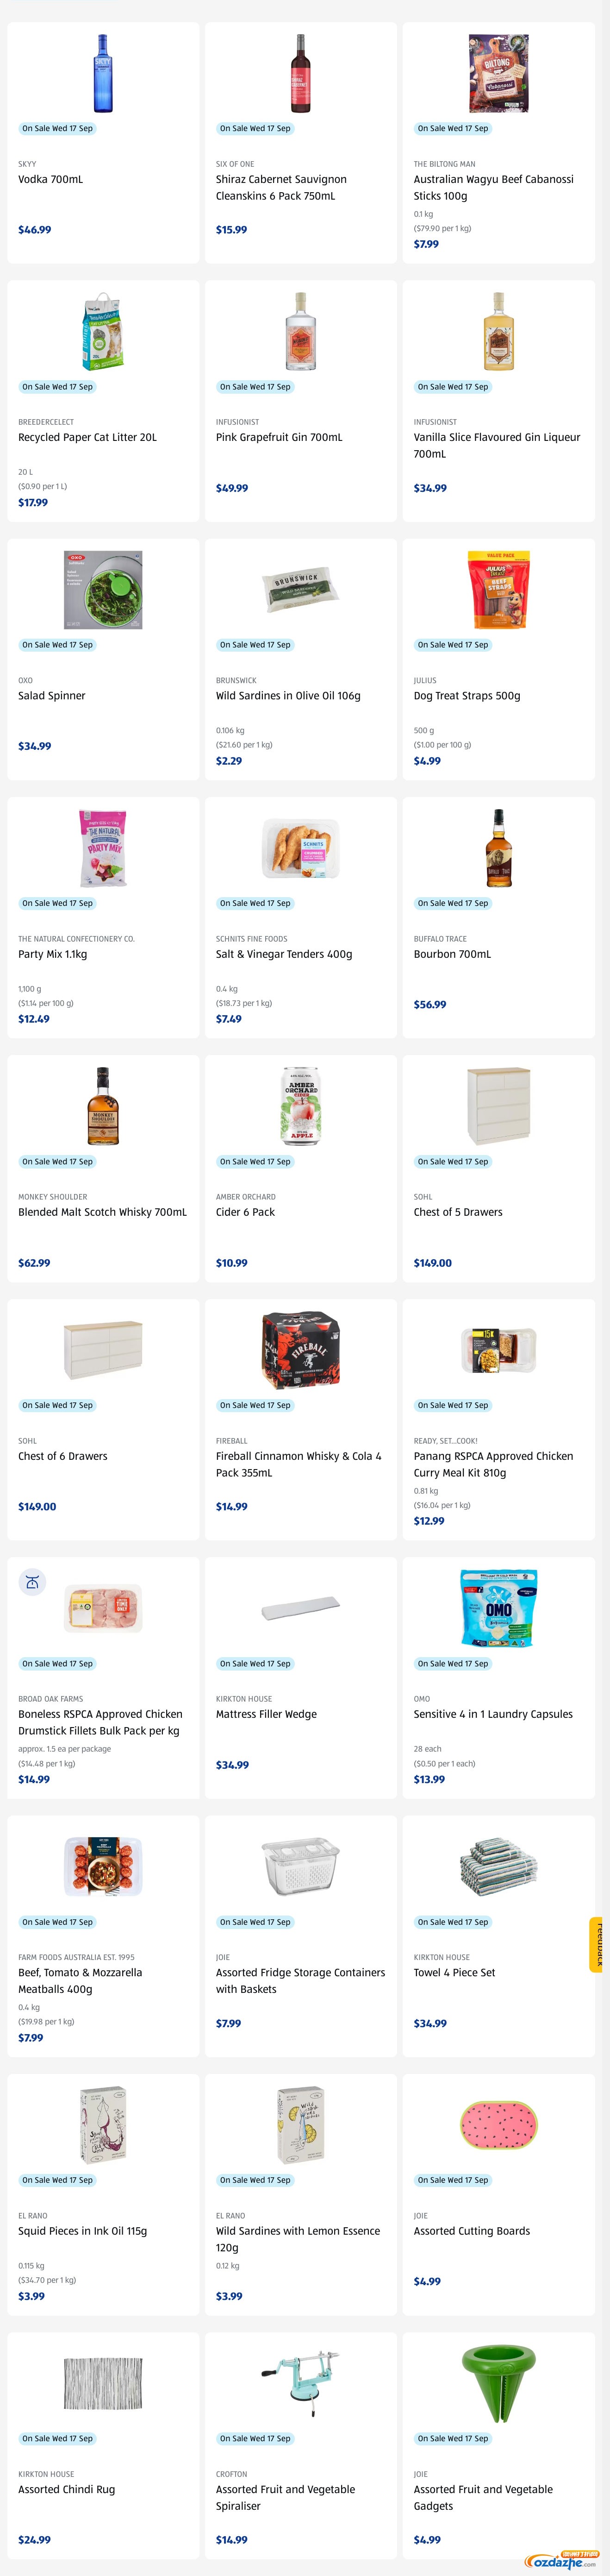Screen dimensions: 610x2576
Task: Open the SKYY Vodka 700mL product image
Action: [x=103, y=73]
